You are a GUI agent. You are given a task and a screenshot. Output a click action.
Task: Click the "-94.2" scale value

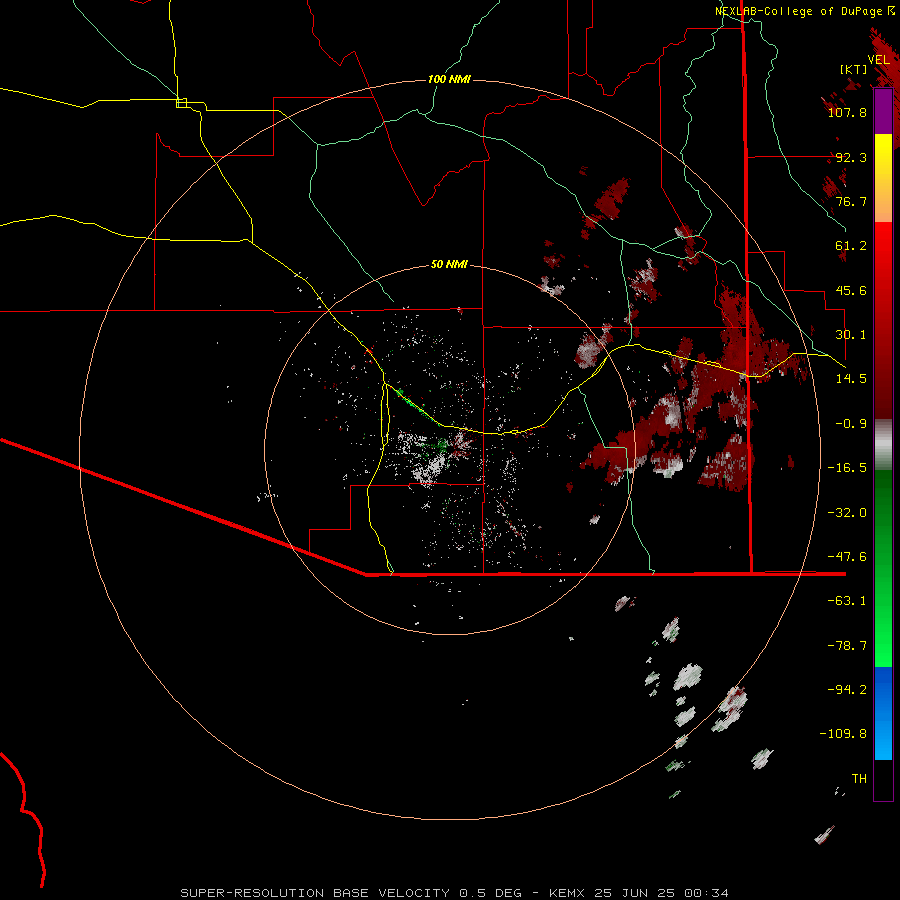[847, 689]
